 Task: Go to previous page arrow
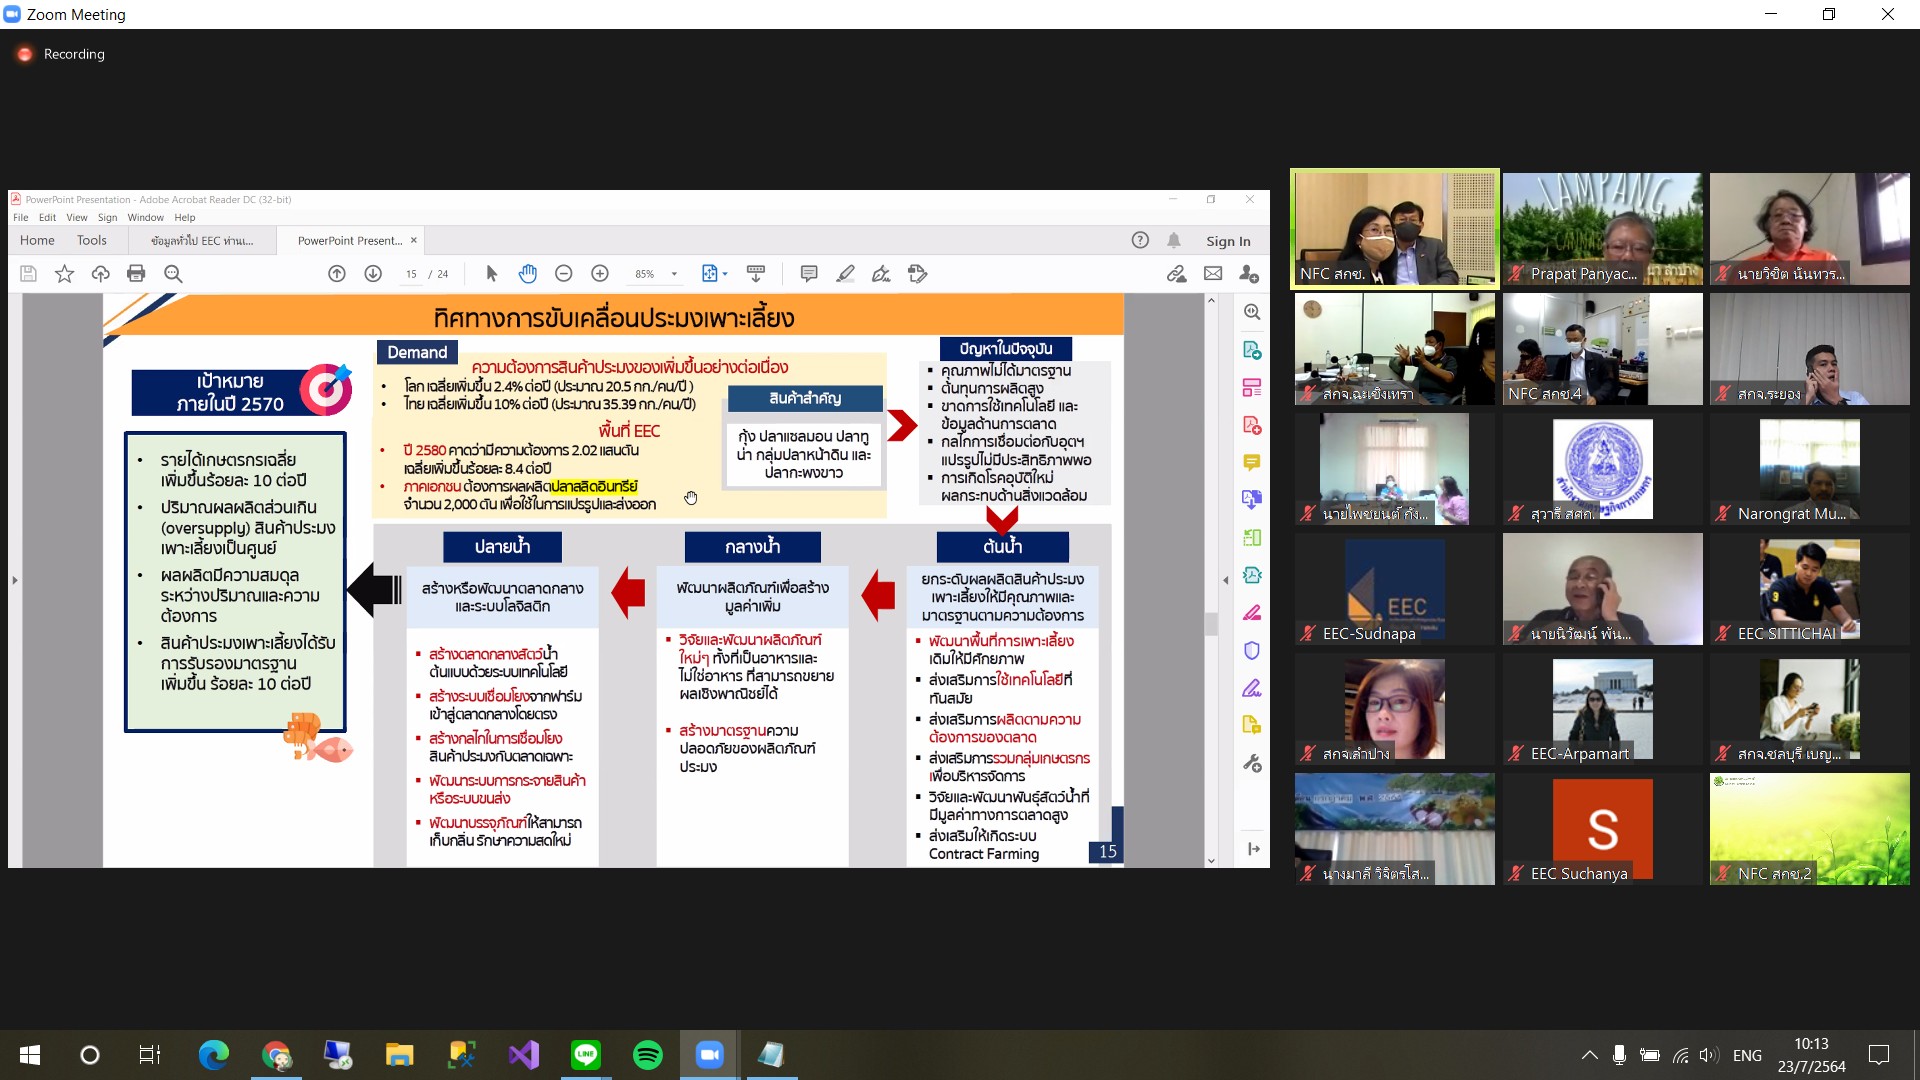tap(337, 273)
